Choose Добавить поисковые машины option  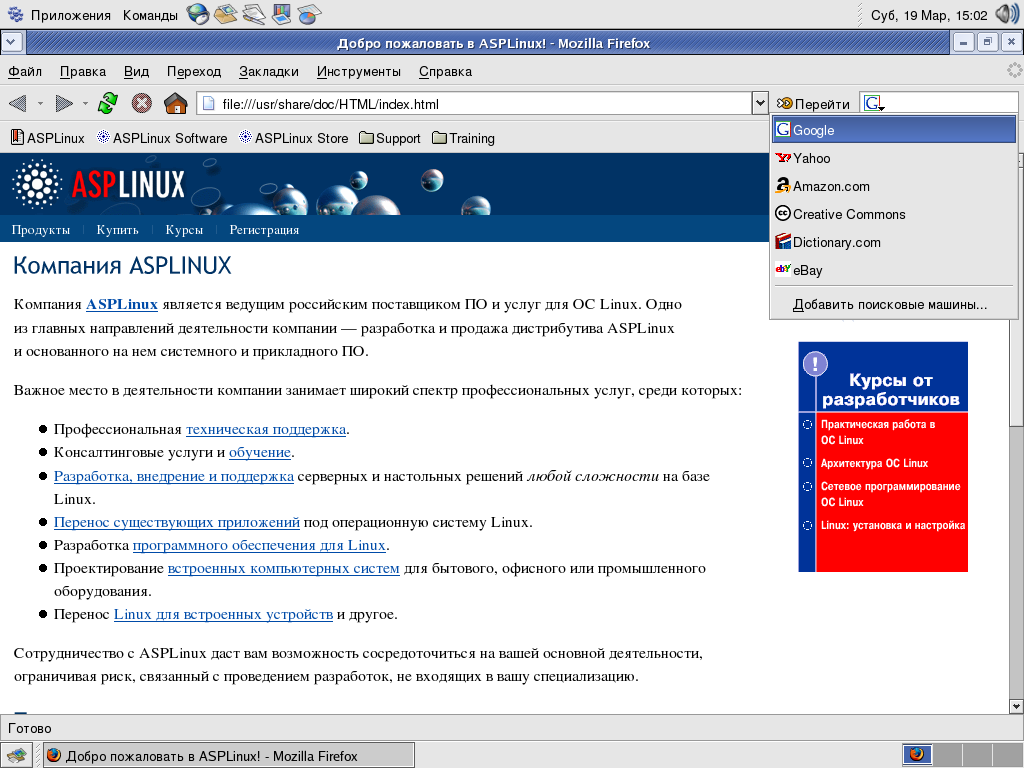[x=894, y=304]
